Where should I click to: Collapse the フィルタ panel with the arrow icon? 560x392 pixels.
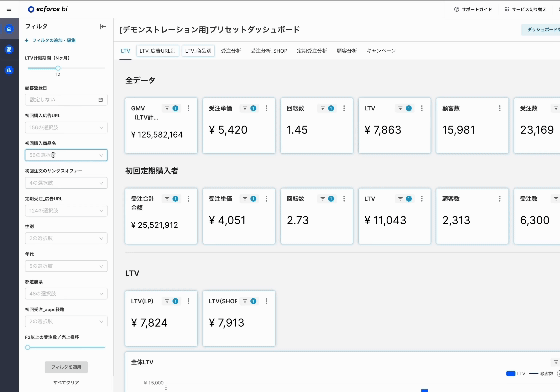(103, 26)
